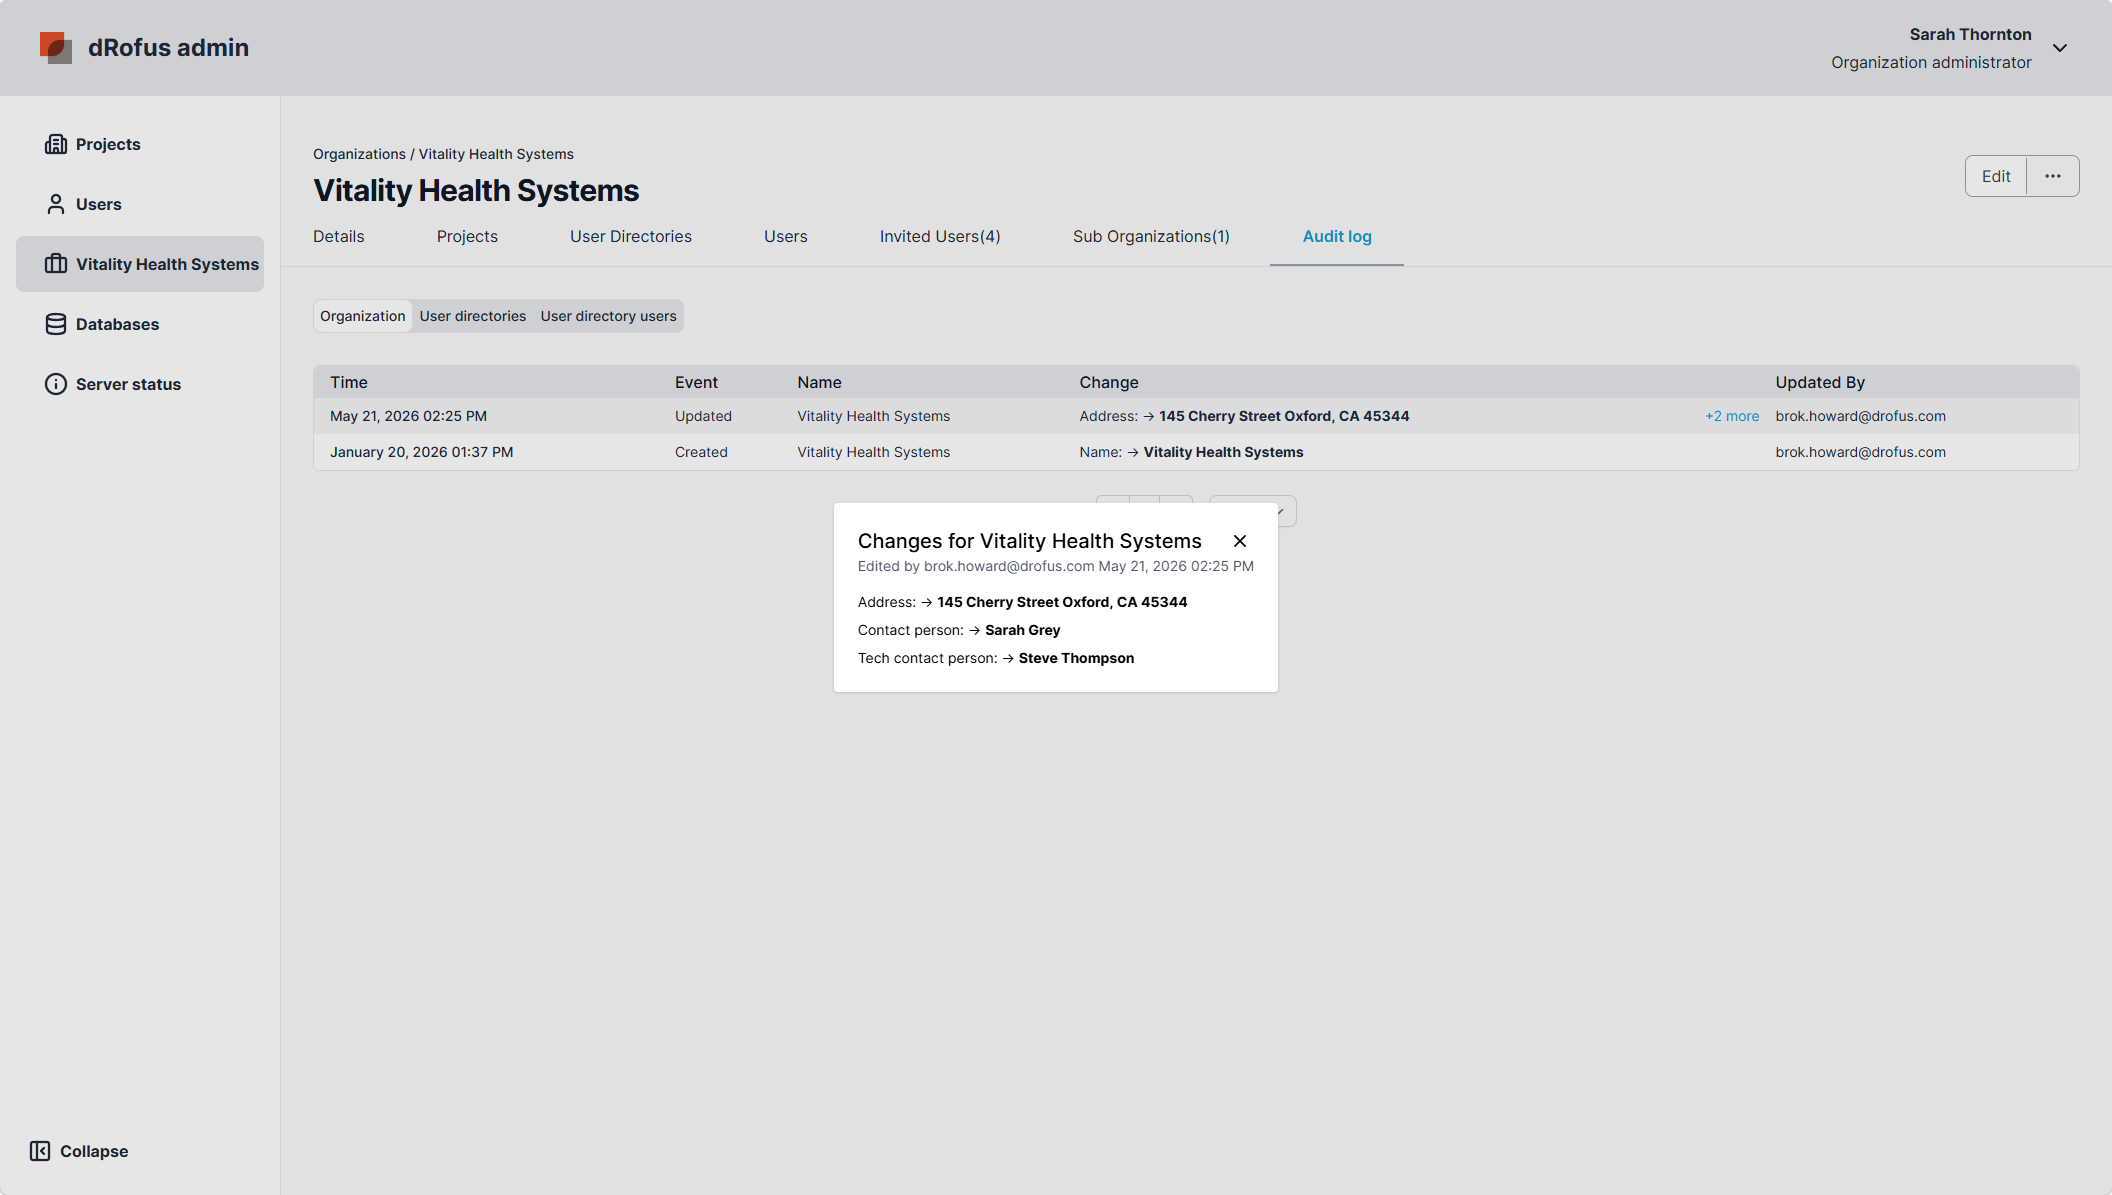The height and width of the screenshot is (1195, 2112).
Task: Open the Sub Organizations(1) tab
Action: tap(1151, 236)
